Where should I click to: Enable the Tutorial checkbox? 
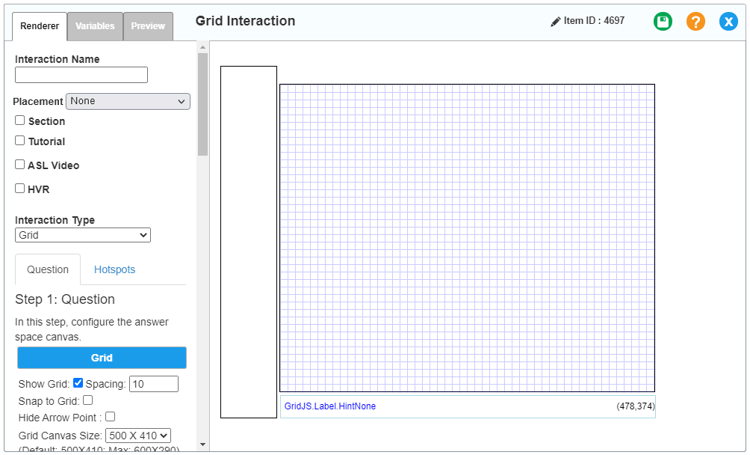(20, 140)
